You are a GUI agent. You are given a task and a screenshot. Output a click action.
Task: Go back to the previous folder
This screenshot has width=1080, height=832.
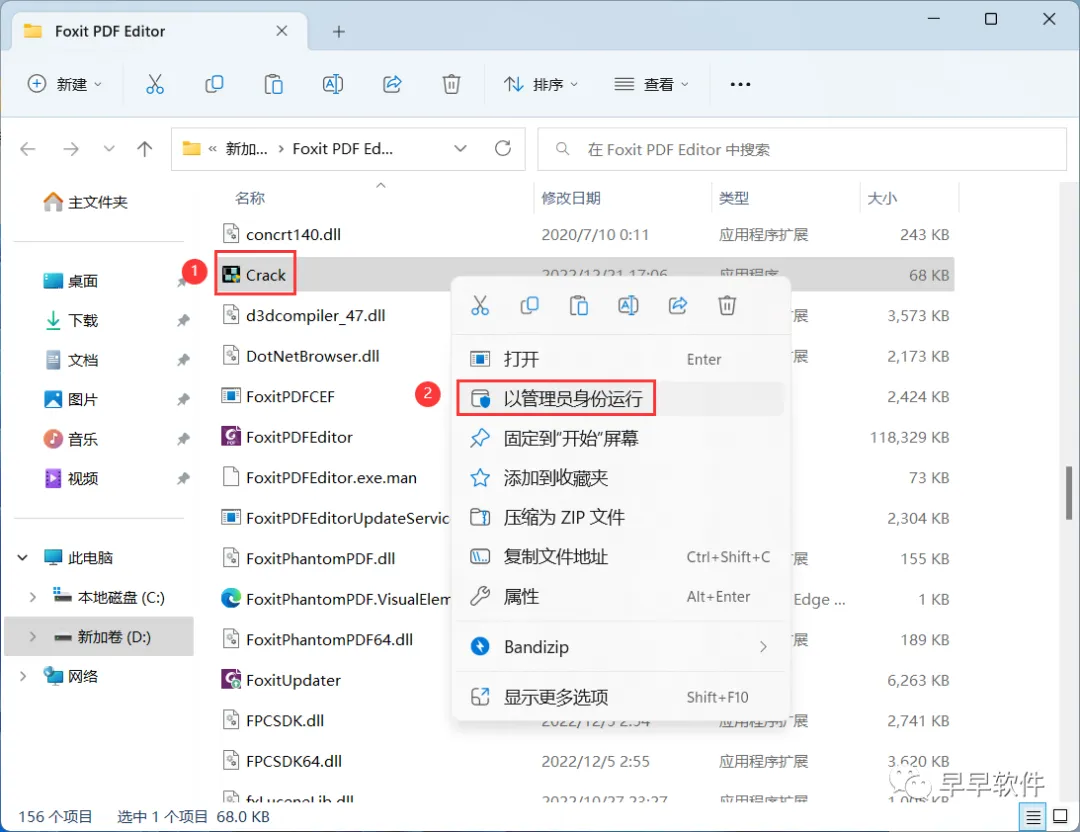28,149
